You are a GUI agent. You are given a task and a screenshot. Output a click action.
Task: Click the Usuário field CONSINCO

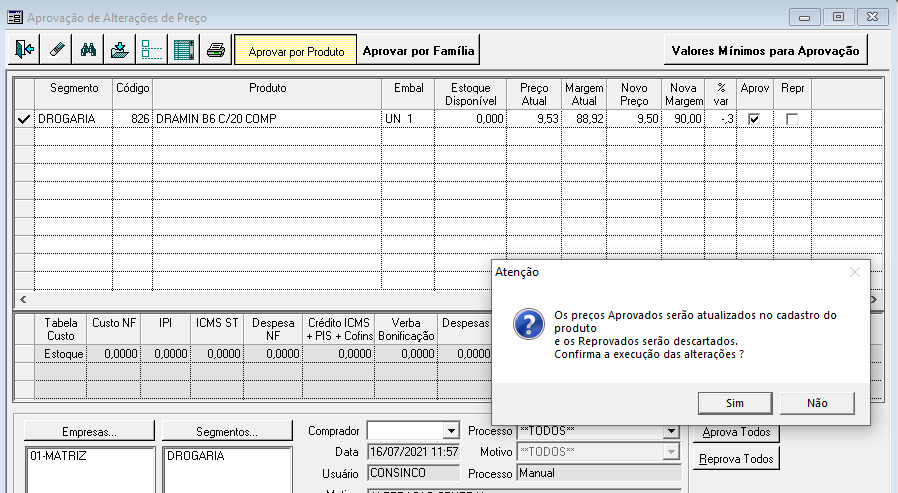[x=413, y=473]
